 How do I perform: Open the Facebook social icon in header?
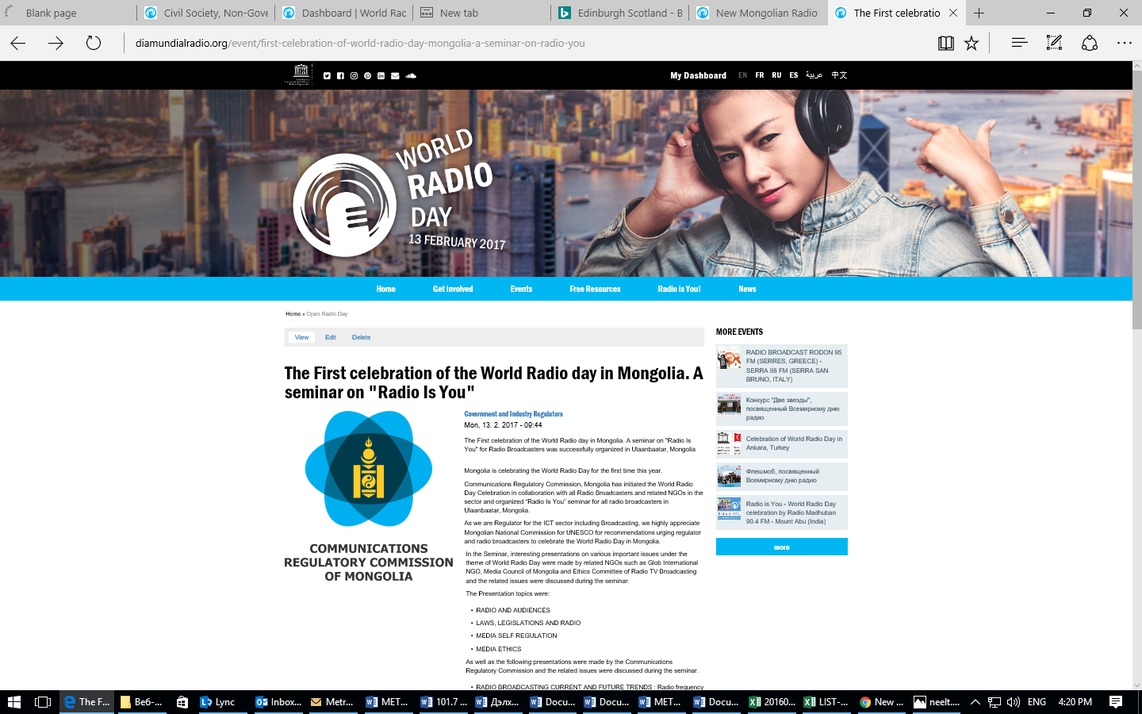point(340,76)
